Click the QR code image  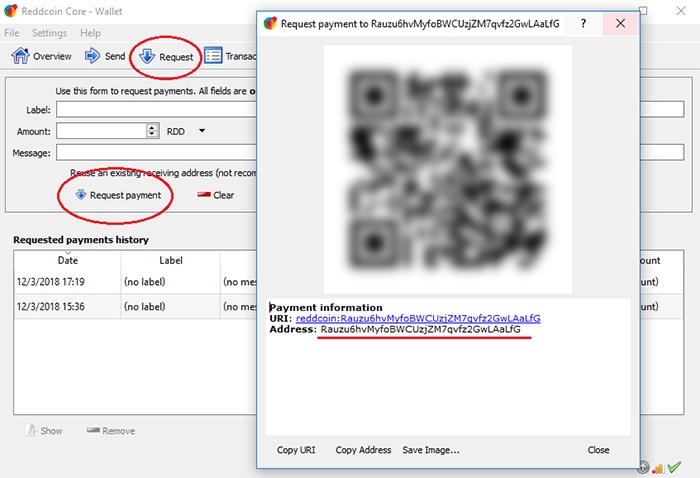[x=448, y=170]
